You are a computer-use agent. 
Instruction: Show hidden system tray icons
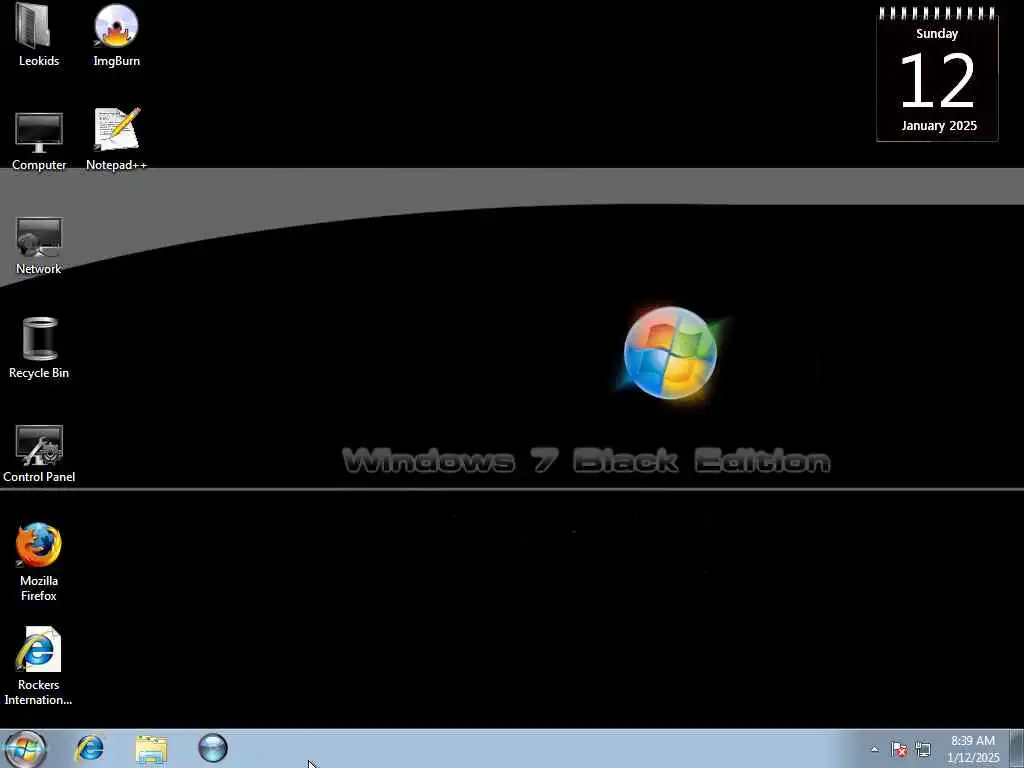tap(874, 750)
